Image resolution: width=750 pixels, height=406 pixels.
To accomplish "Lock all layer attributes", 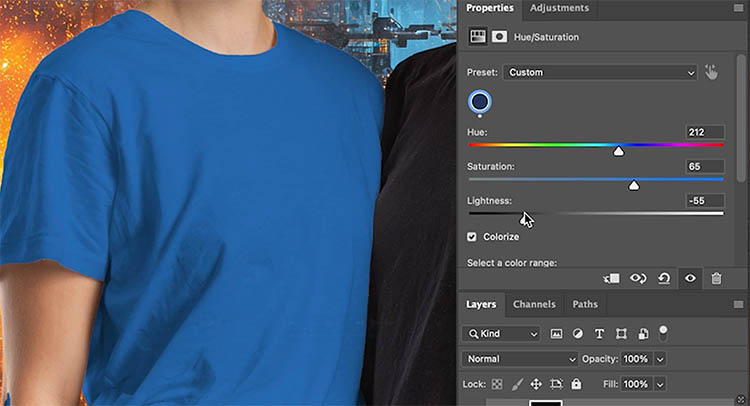I will click(576, 384).
